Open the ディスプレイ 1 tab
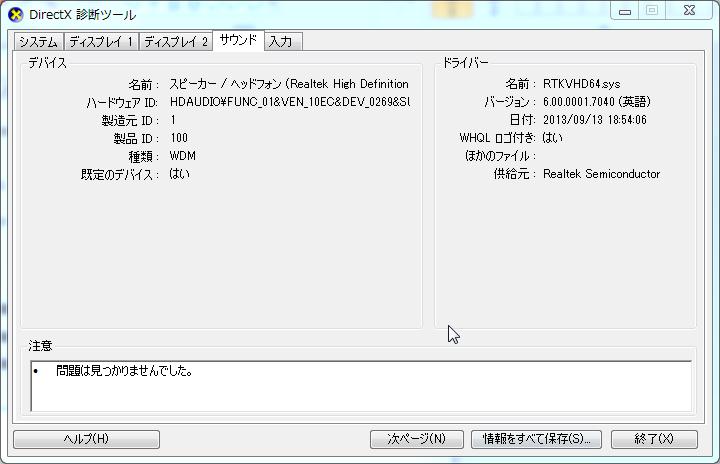Screen dimensions: 720x464 [x=101, y=42]
